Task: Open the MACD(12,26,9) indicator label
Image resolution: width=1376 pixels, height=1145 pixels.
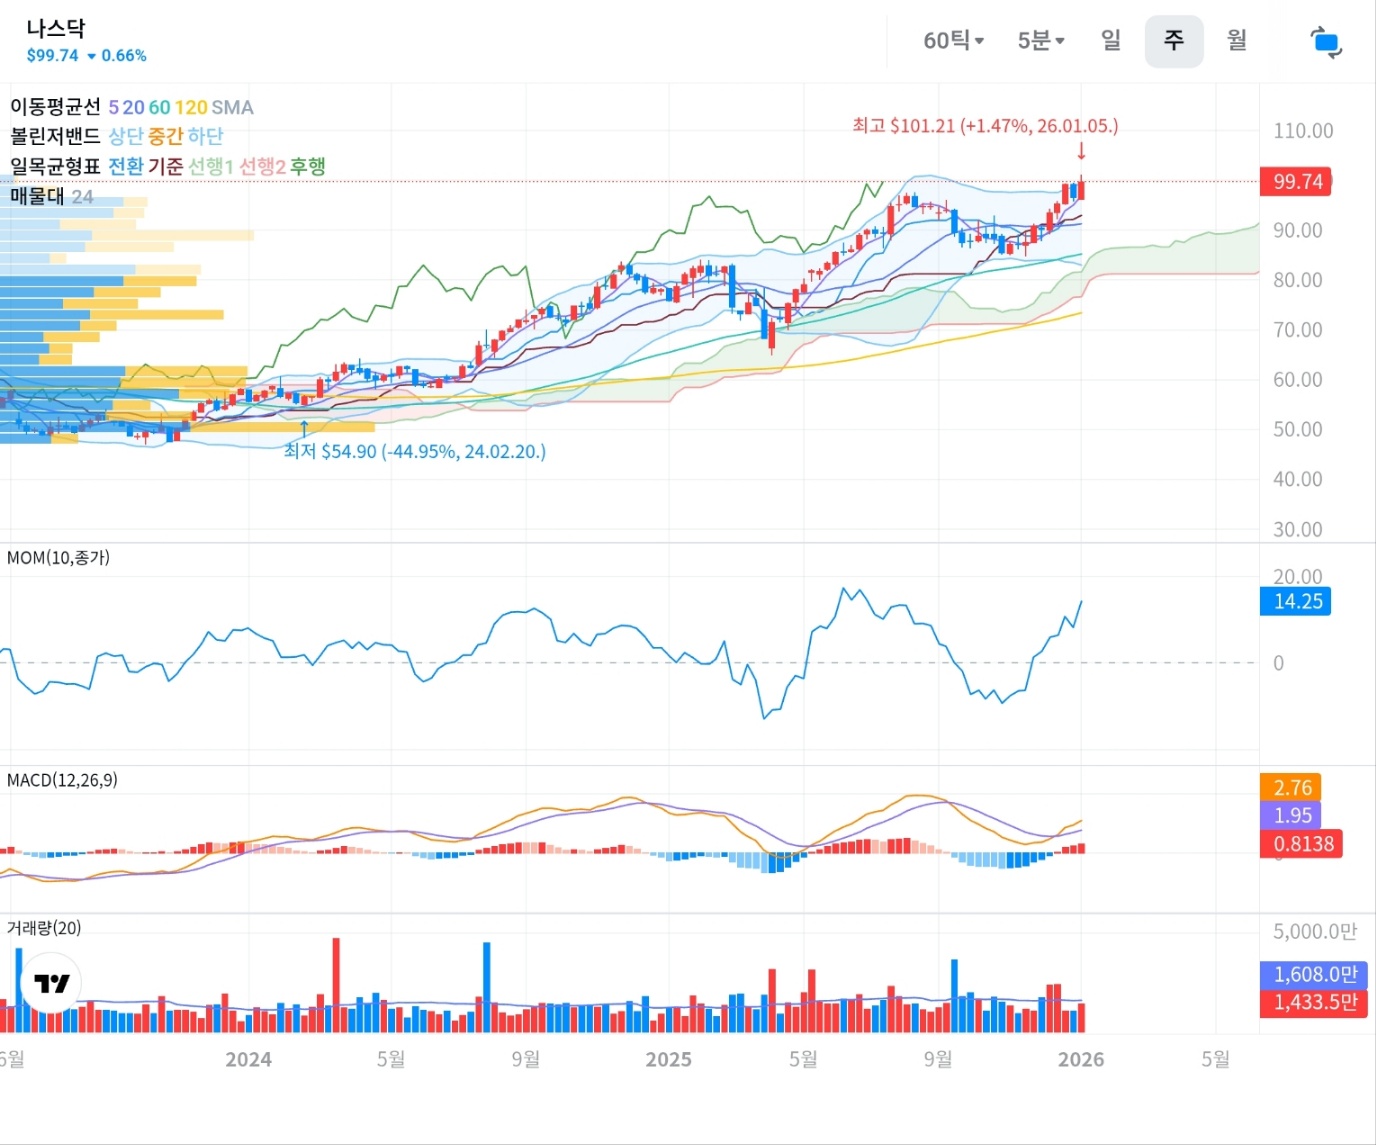Action: [62, 780]
